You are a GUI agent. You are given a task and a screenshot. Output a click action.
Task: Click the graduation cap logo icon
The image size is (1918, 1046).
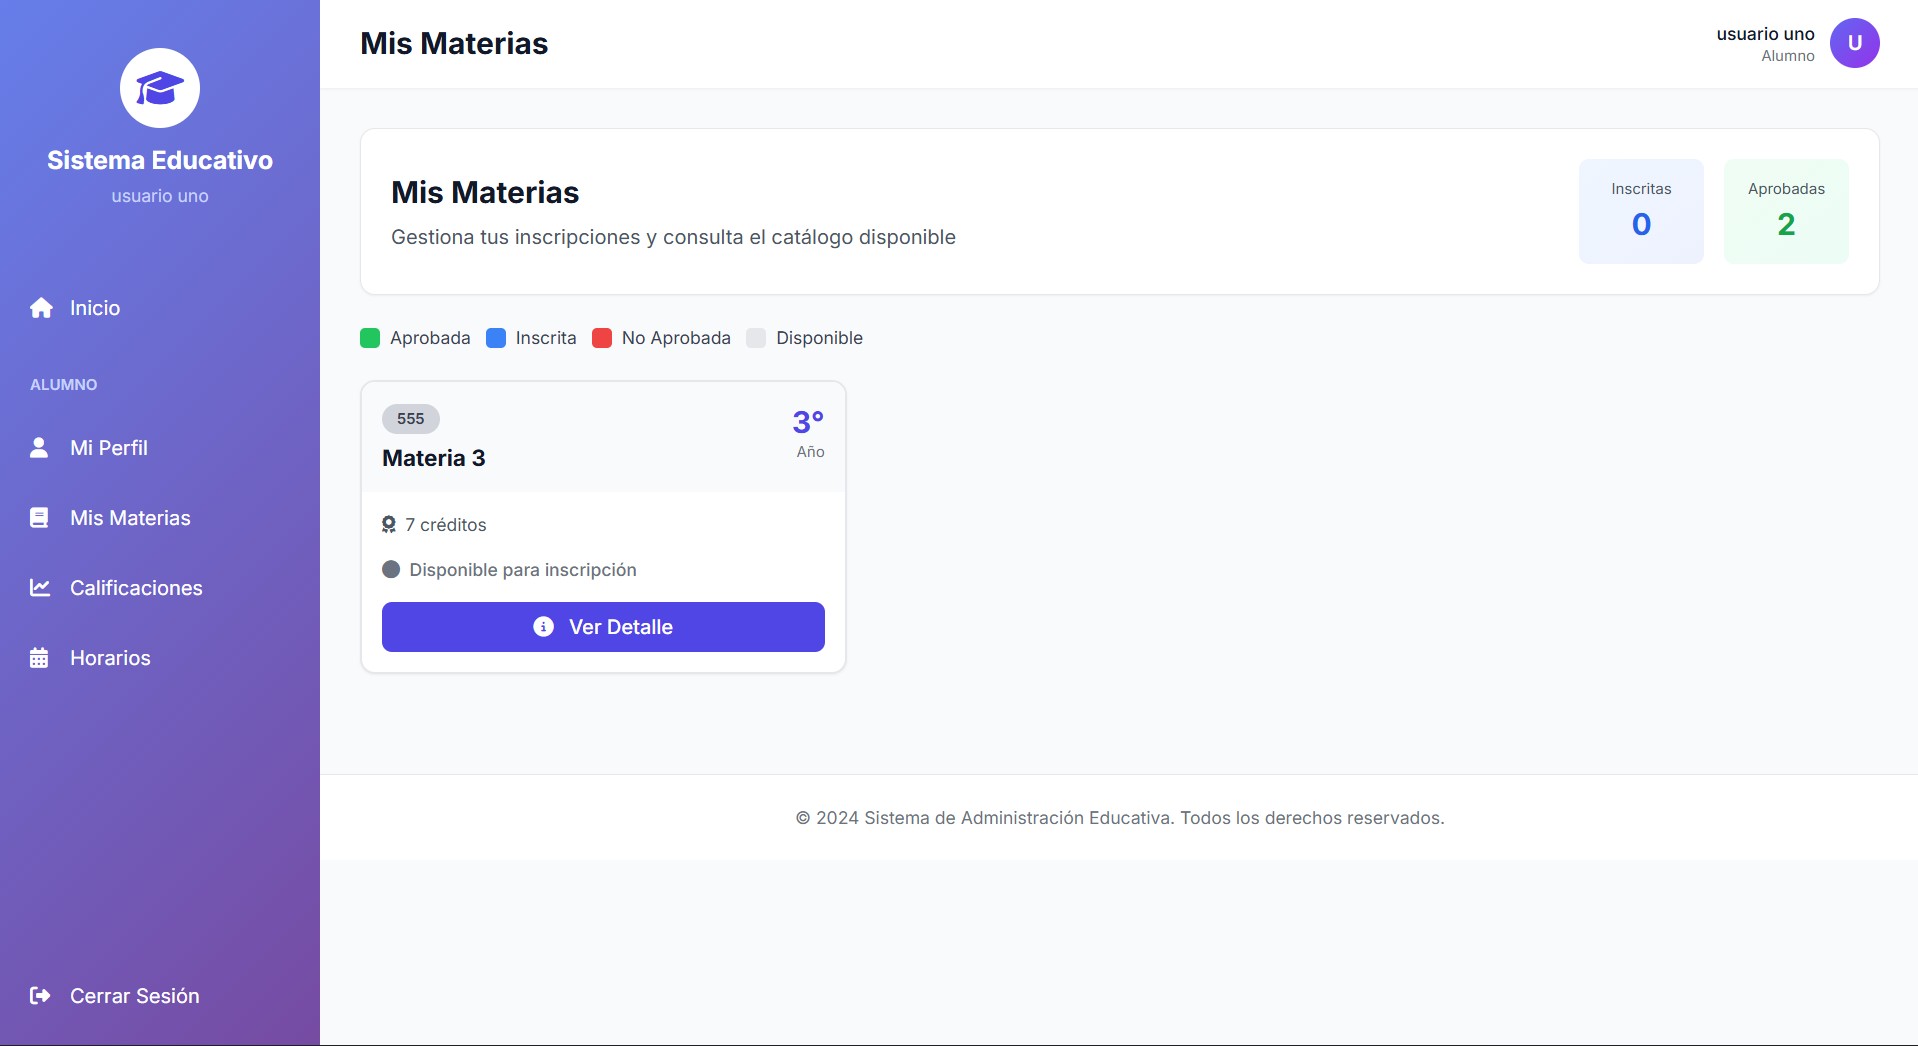159,87
